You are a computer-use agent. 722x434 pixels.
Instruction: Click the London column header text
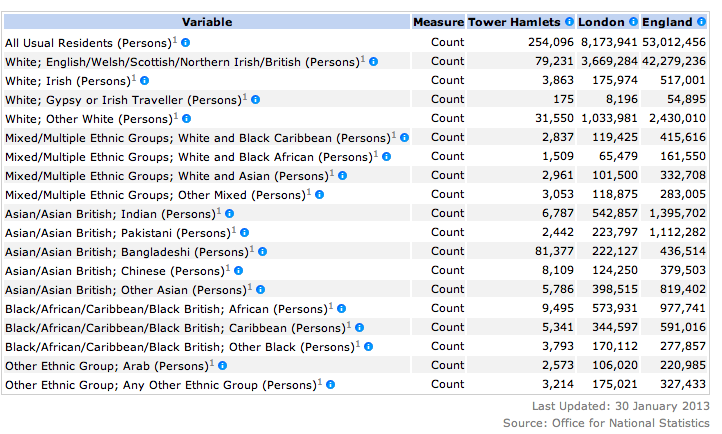tap(601, 22)
